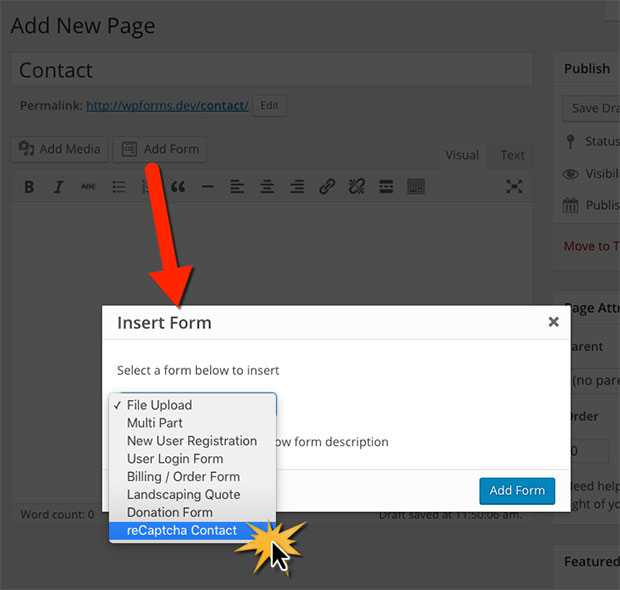Toggle italic formatting in editor toolbar

(59, 187)
